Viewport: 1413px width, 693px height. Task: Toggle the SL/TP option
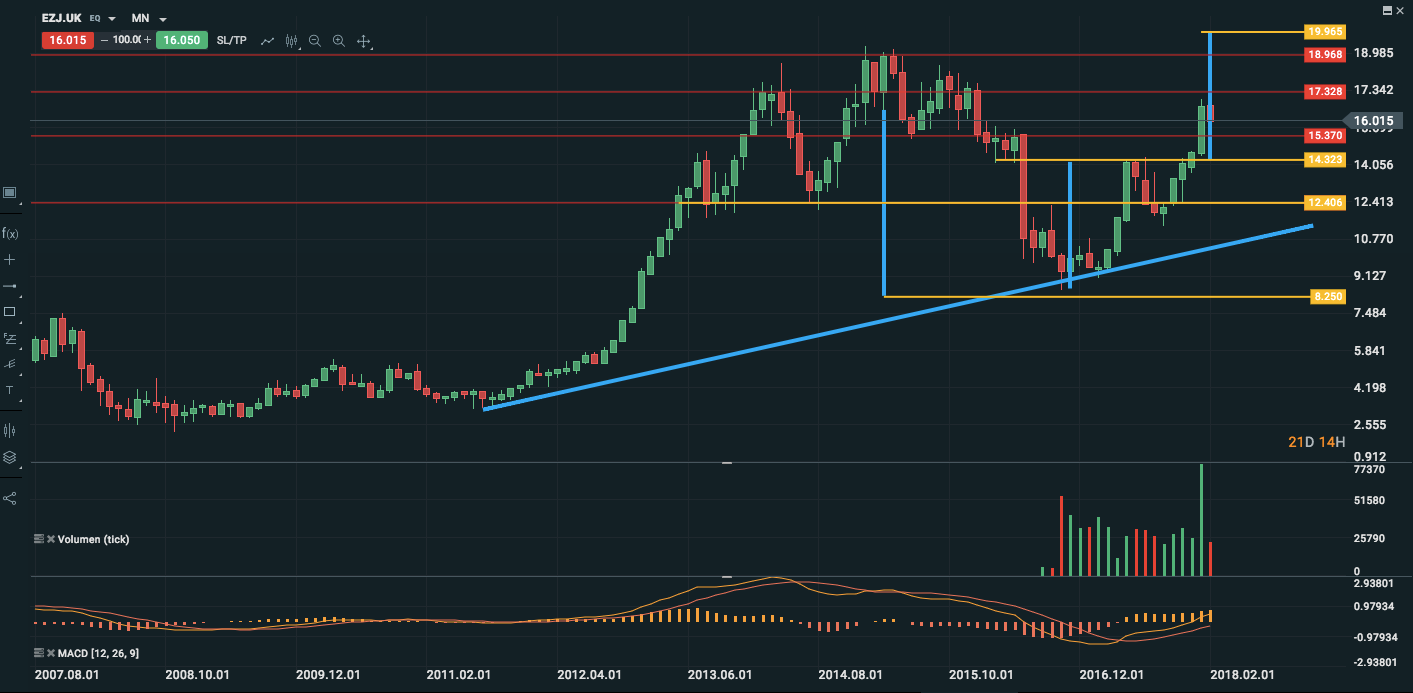click(x=231, y=40)
